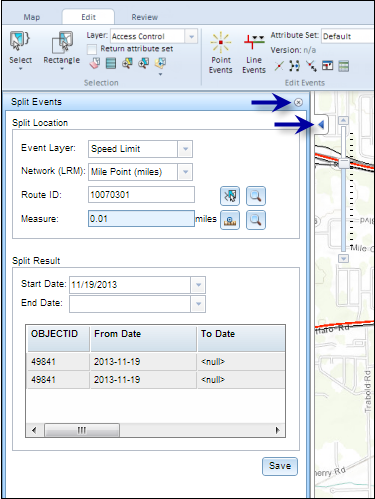The width and height of the screenshot is (375, 499).
Task: Click map zoom out arrow at slider bottom
Action: coord(343,258)
